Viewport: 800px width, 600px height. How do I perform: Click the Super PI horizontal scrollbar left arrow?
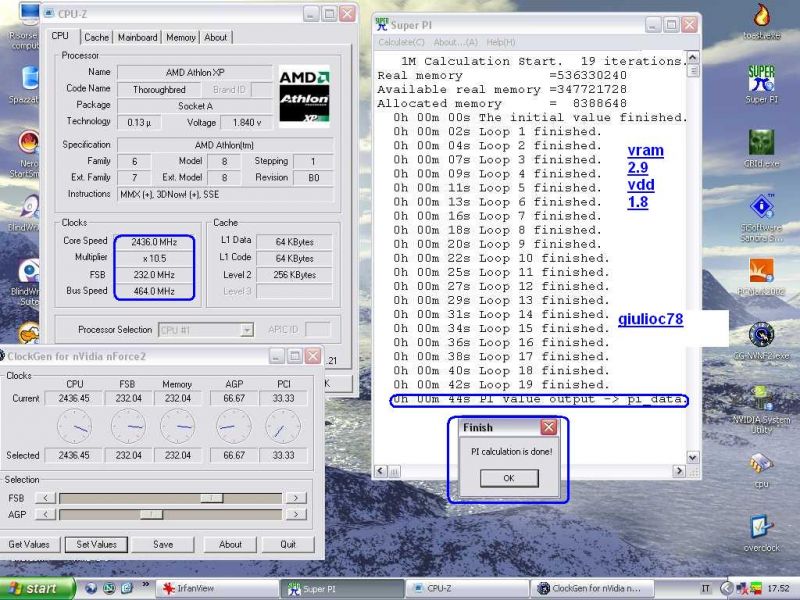[x=381, y=470]
